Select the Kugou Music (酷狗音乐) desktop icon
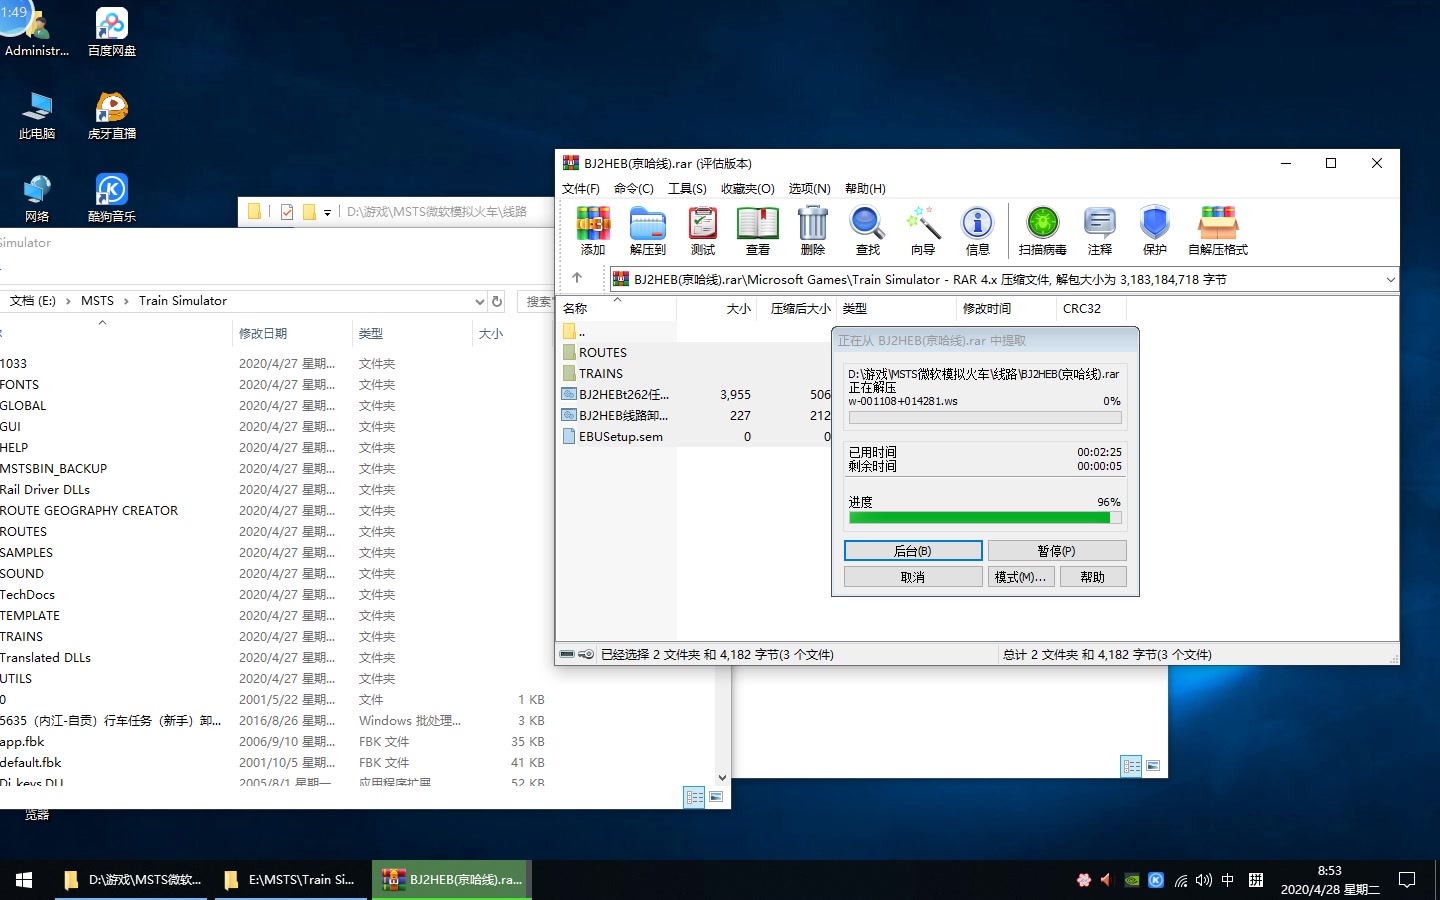 [x=112, y=198]
